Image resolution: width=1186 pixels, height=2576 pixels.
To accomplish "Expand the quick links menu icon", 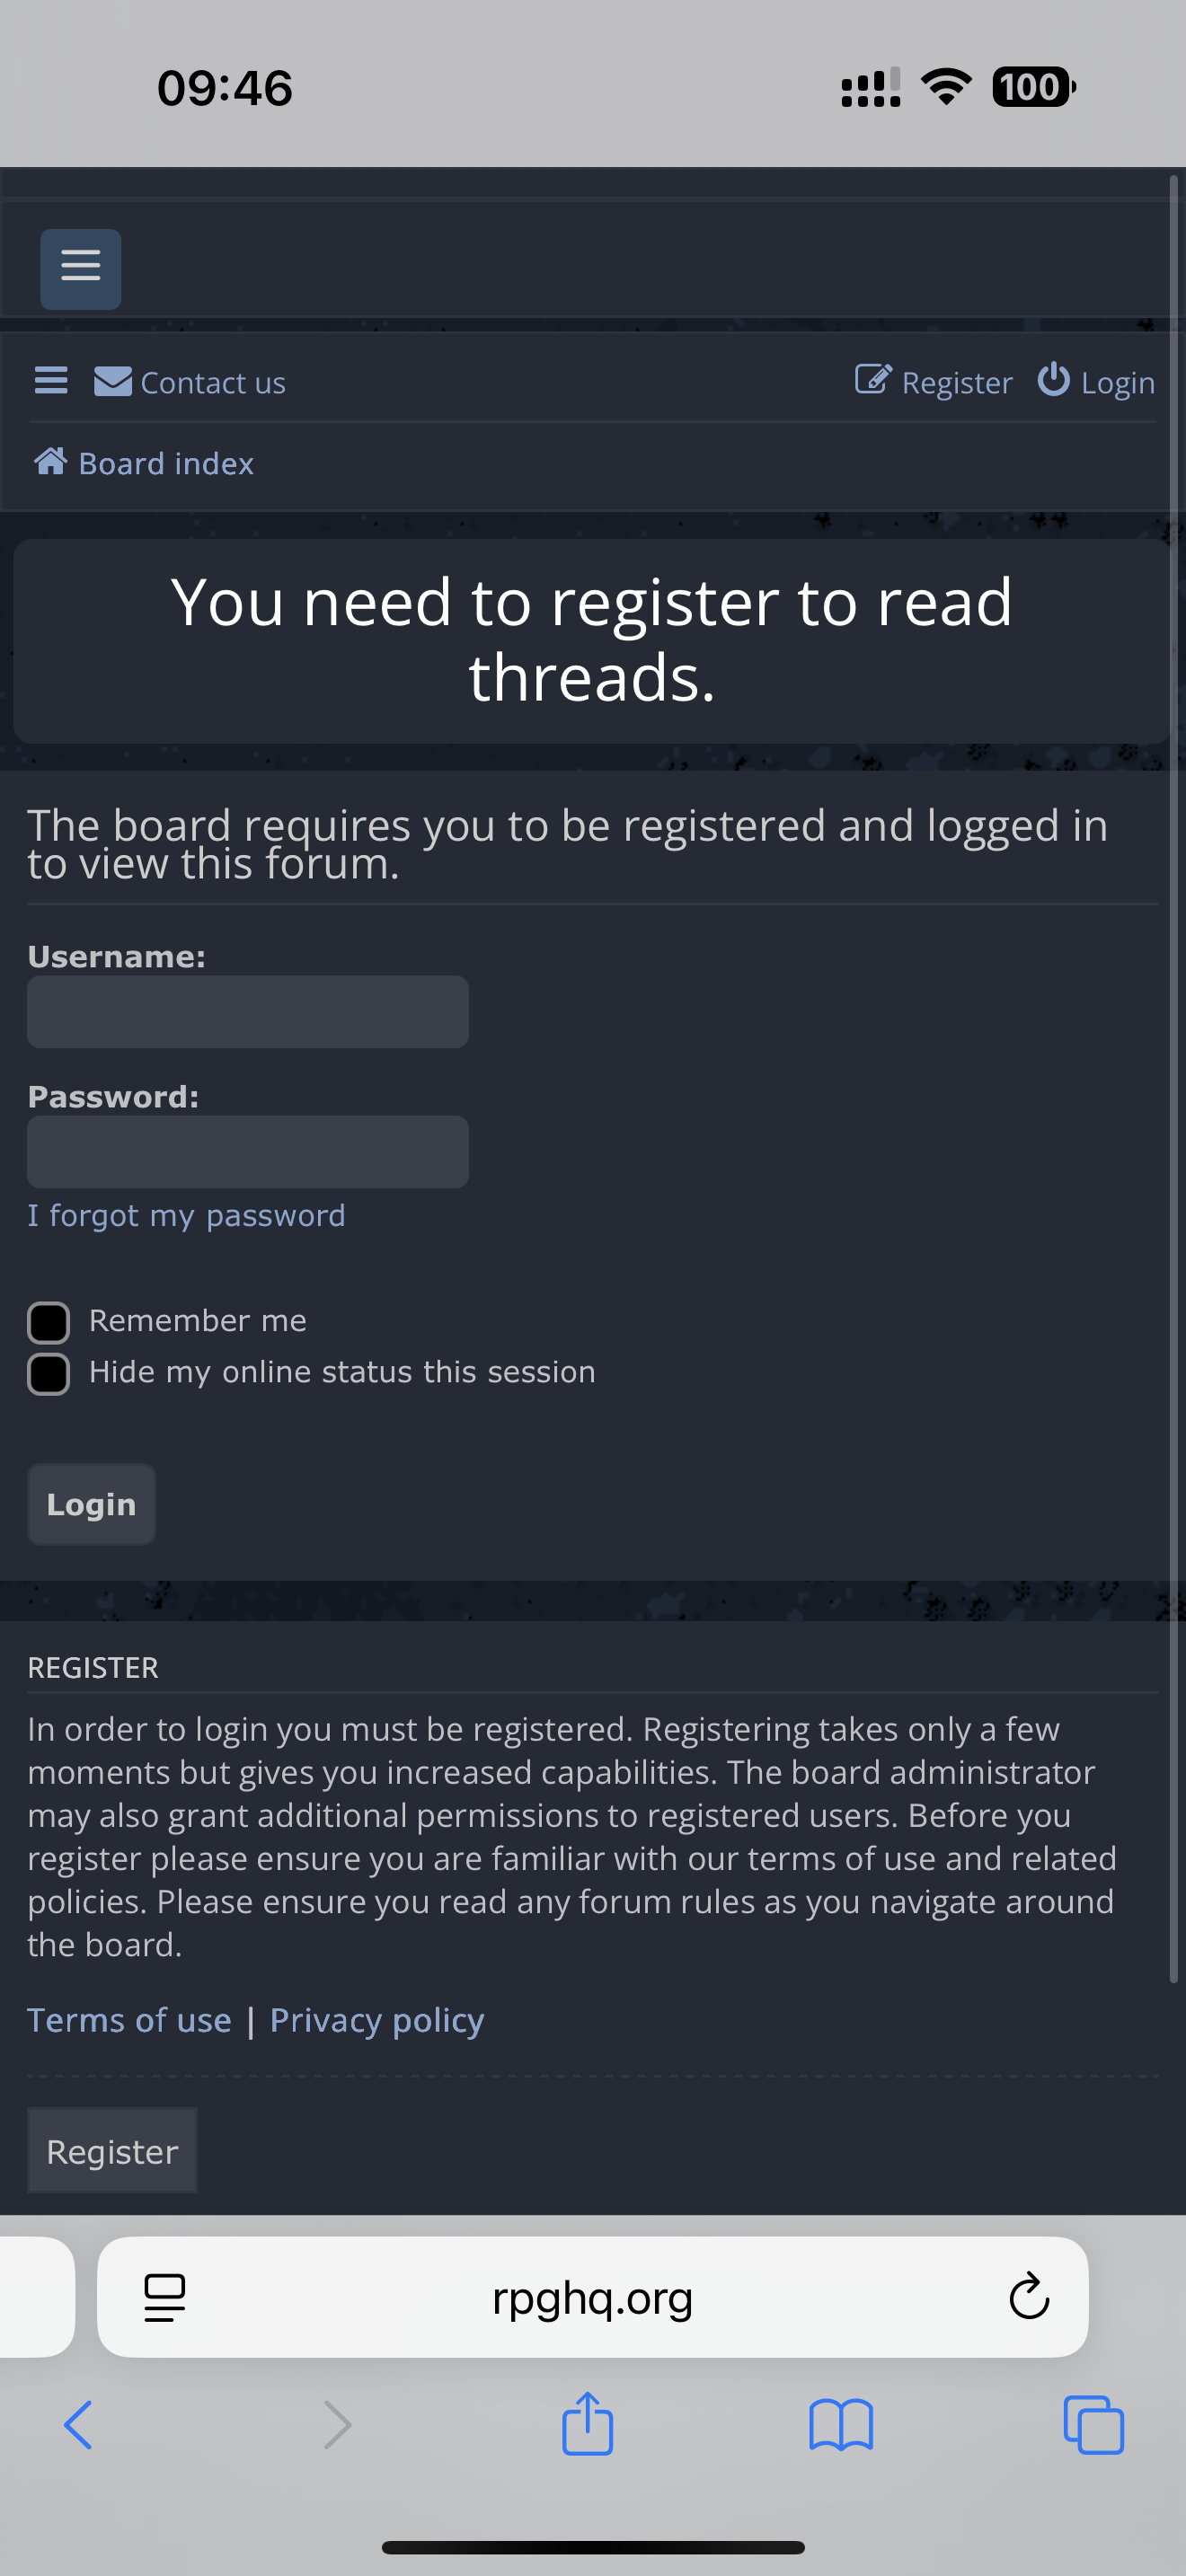I will [x=51, y=381].
